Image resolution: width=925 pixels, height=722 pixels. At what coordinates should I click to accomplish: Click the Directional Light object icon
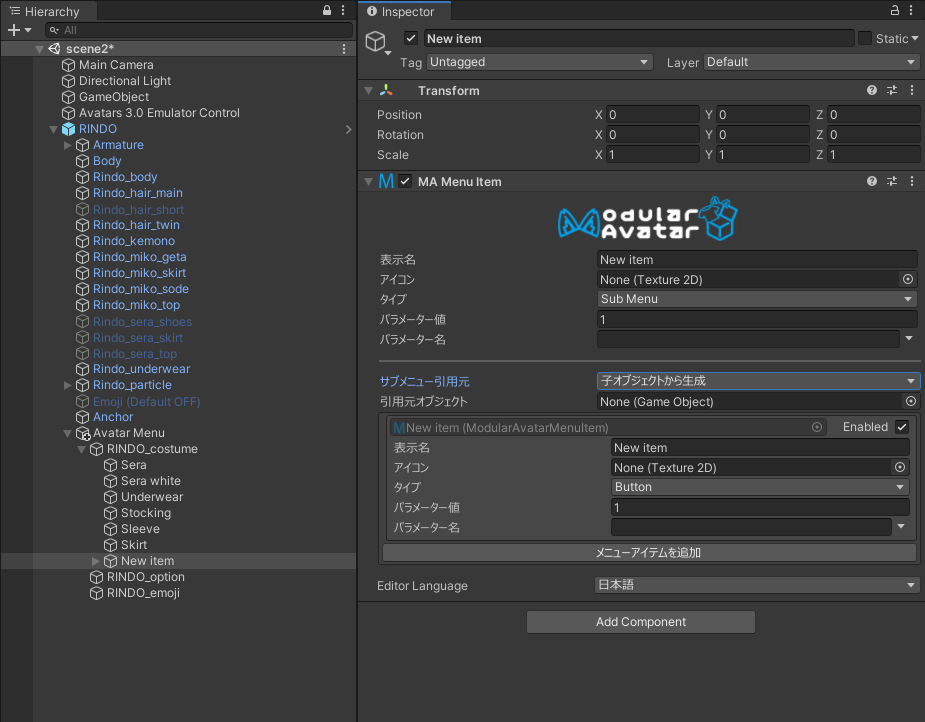(68, 81)
